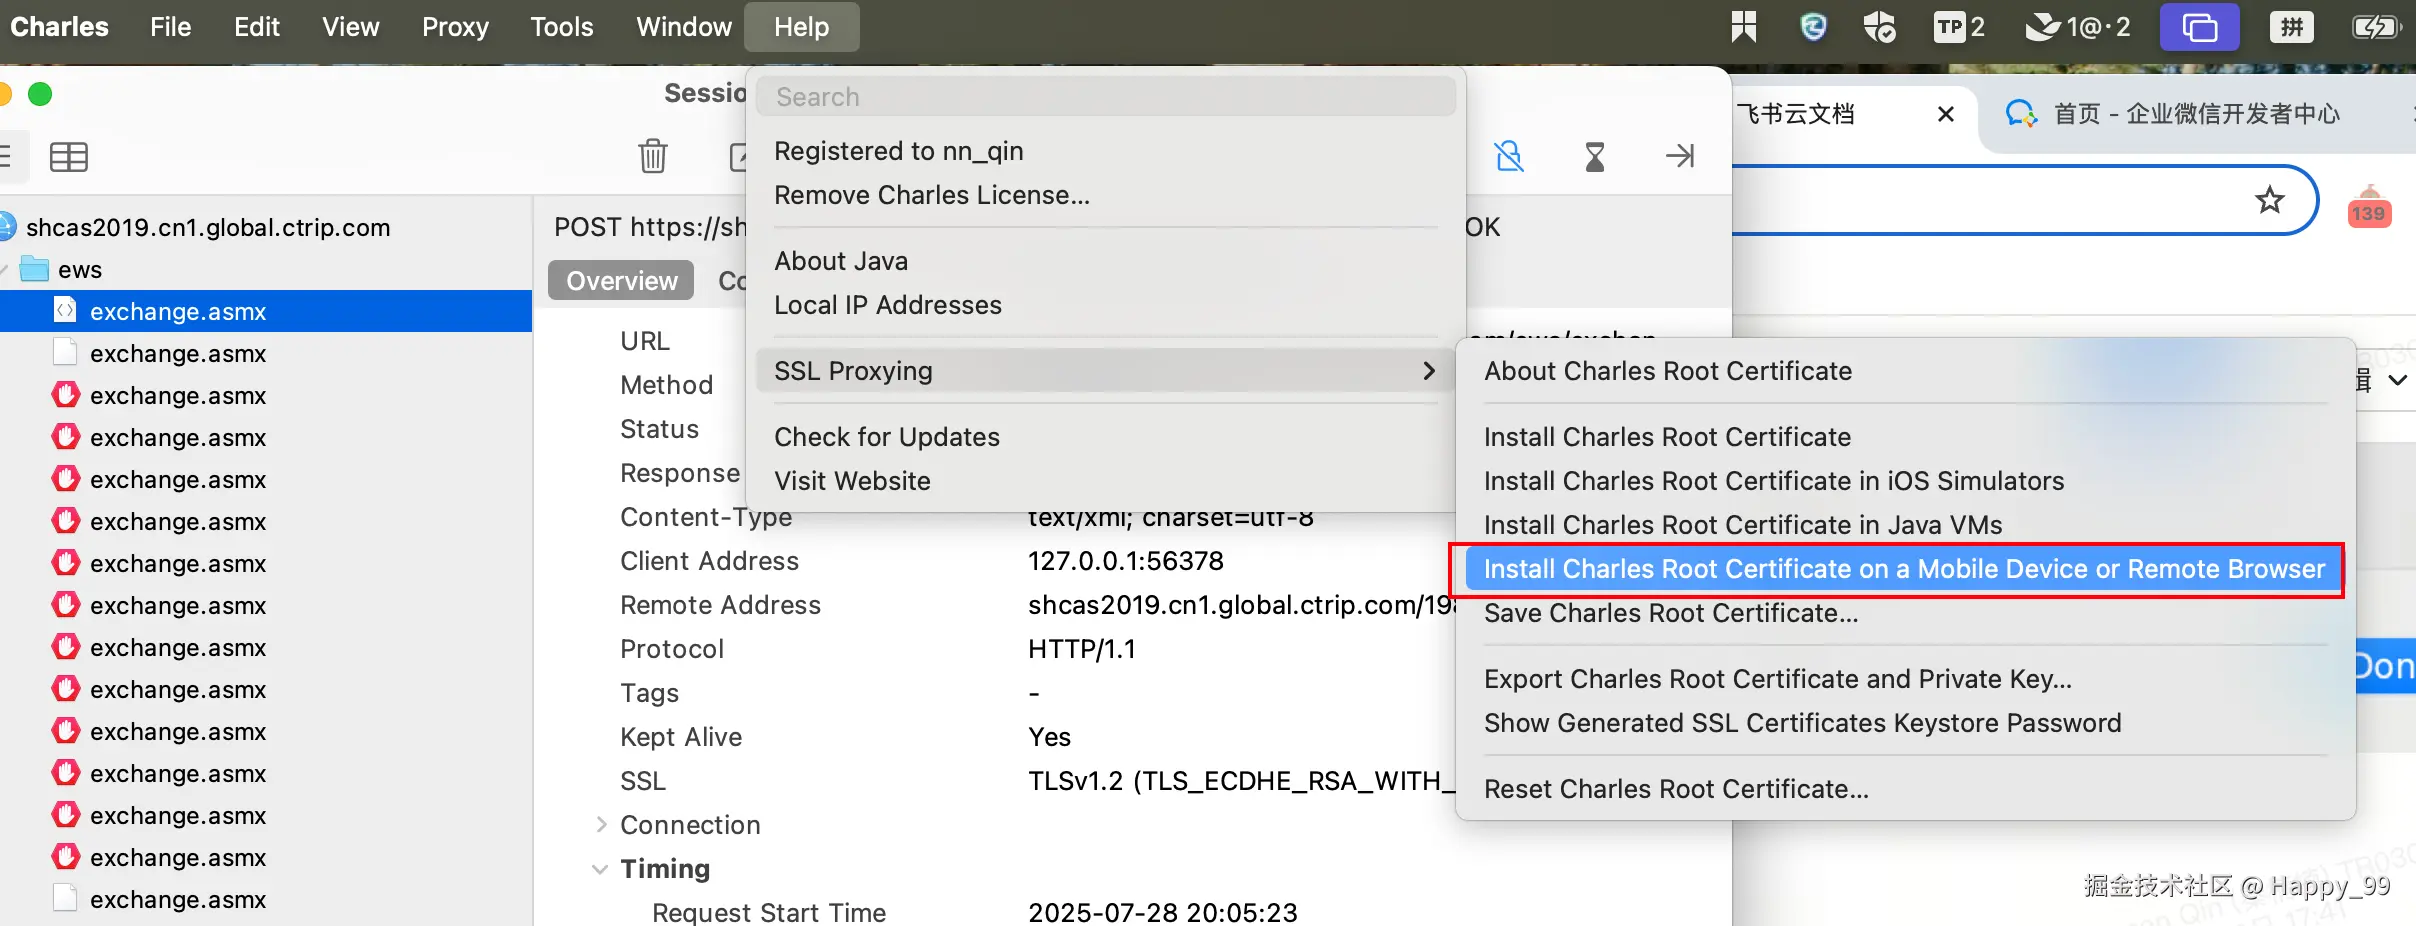Click the dropdown chevron in the browser window
This screenshot has width=2416, height=926.
click(2397, 380)
